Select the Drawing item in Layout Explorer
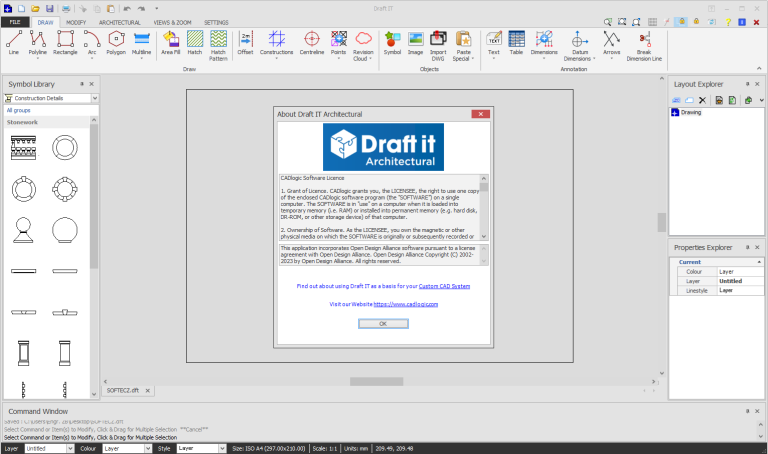This screenshot has width=768, height=454. tap(691, 112)
